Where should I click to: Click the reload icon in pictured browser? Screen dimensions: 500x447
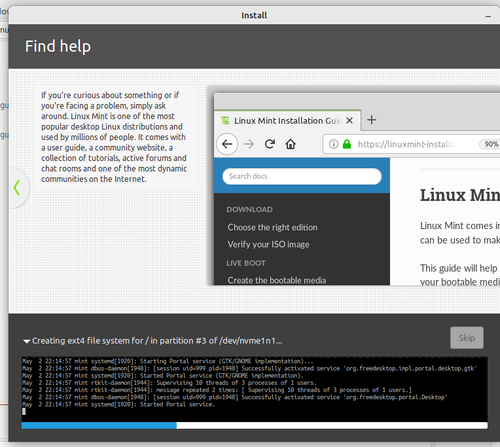pyautogui.click(x=270, y=144)
